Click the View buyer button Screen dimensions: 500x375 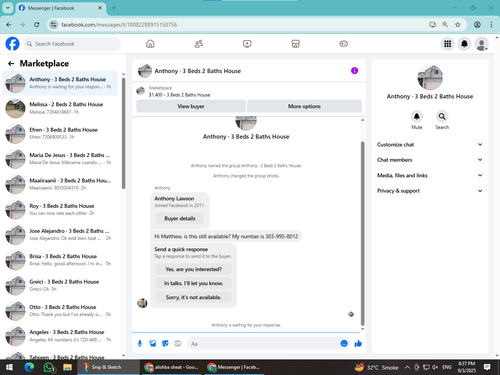click(x=191, y=106)
